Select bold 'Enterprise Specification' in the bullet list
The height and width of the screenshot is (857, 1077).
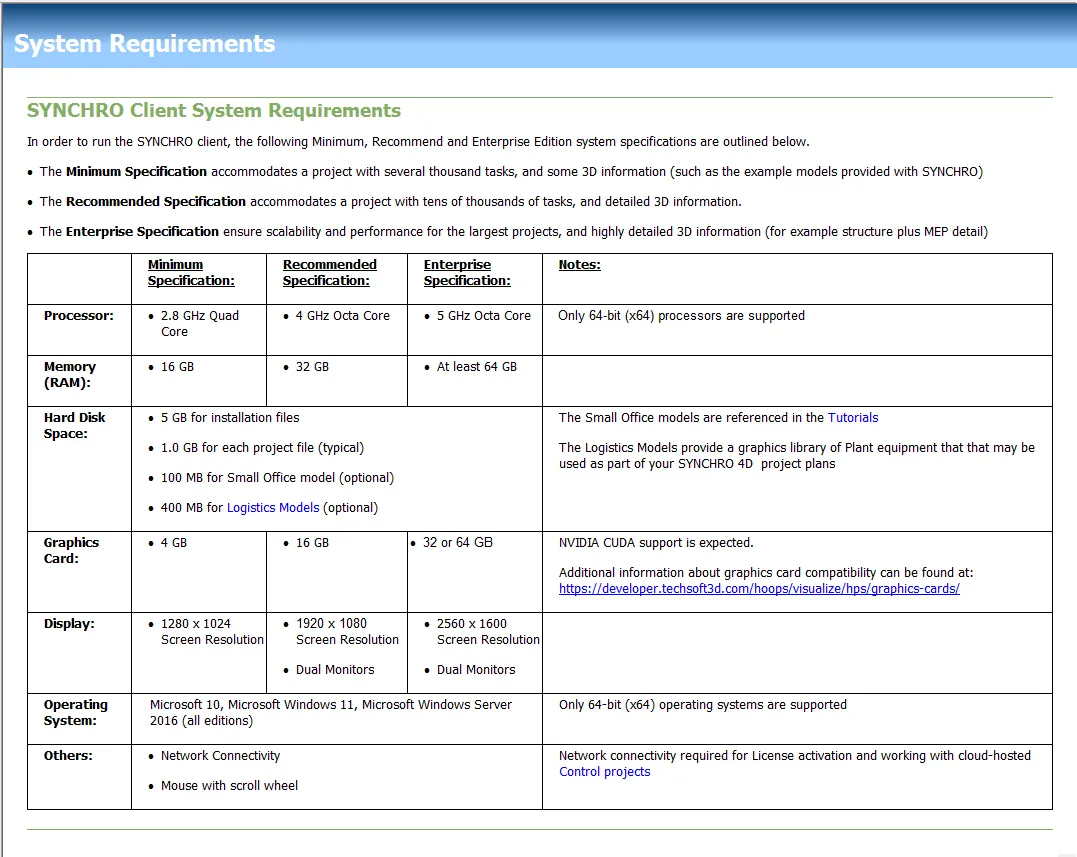(x=142, y=232)
